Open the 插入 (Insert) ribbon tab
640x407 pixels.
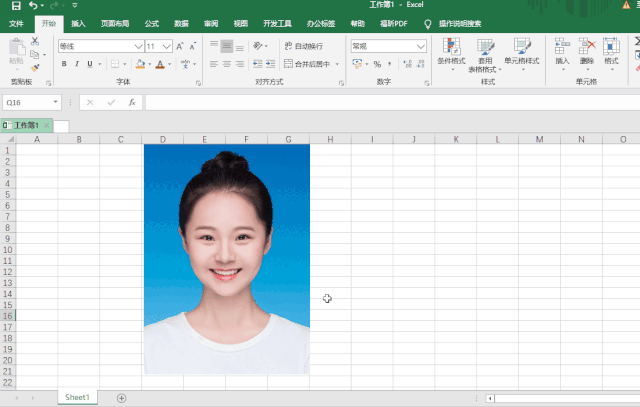(x=78, y=22)
